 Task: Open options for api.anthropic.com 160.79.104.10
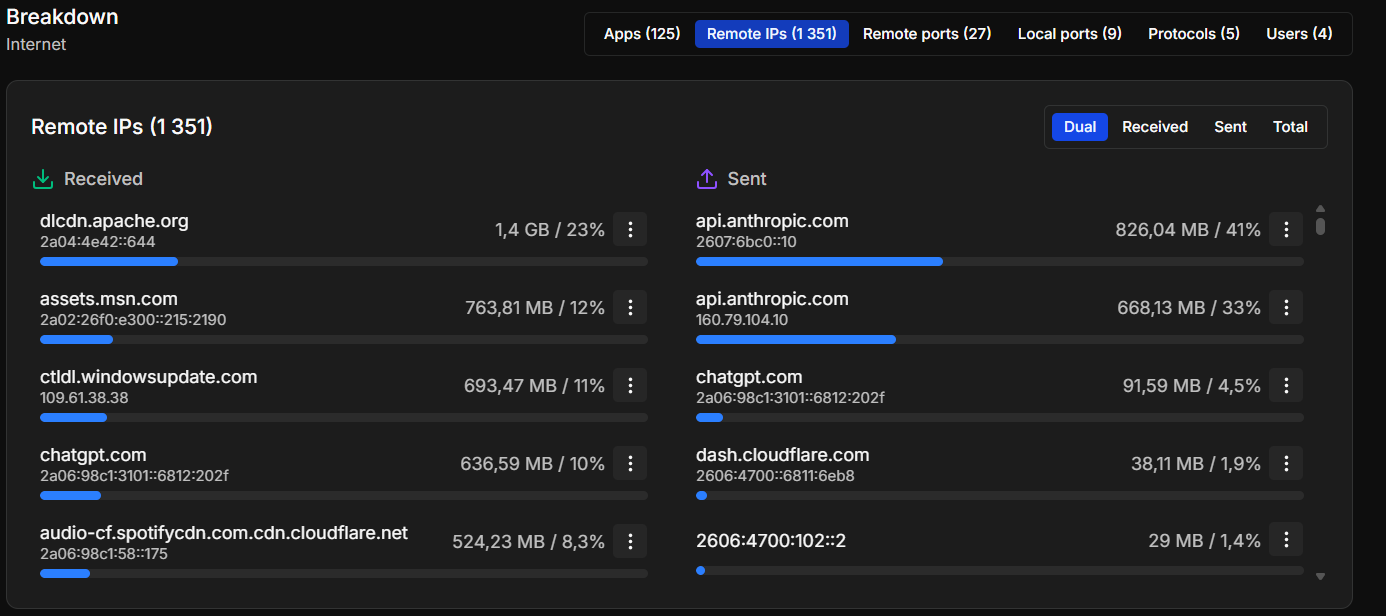pos(1286,308)
